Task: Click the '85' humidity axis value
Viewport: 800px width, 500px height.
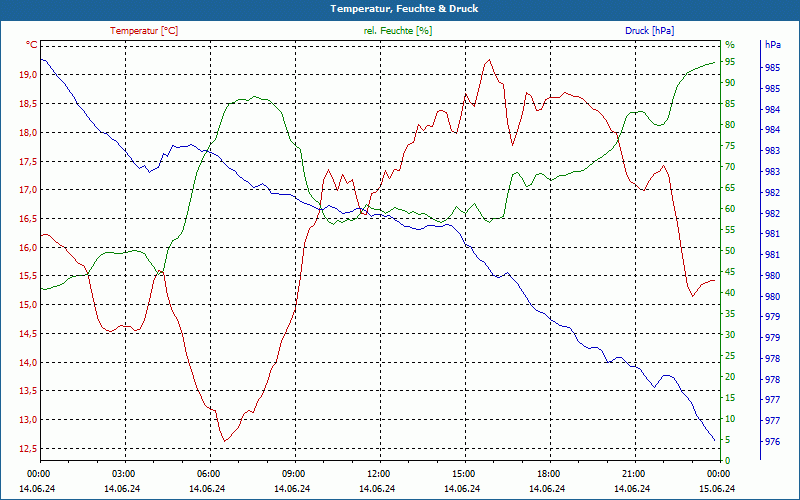Action: pos(730,104)
